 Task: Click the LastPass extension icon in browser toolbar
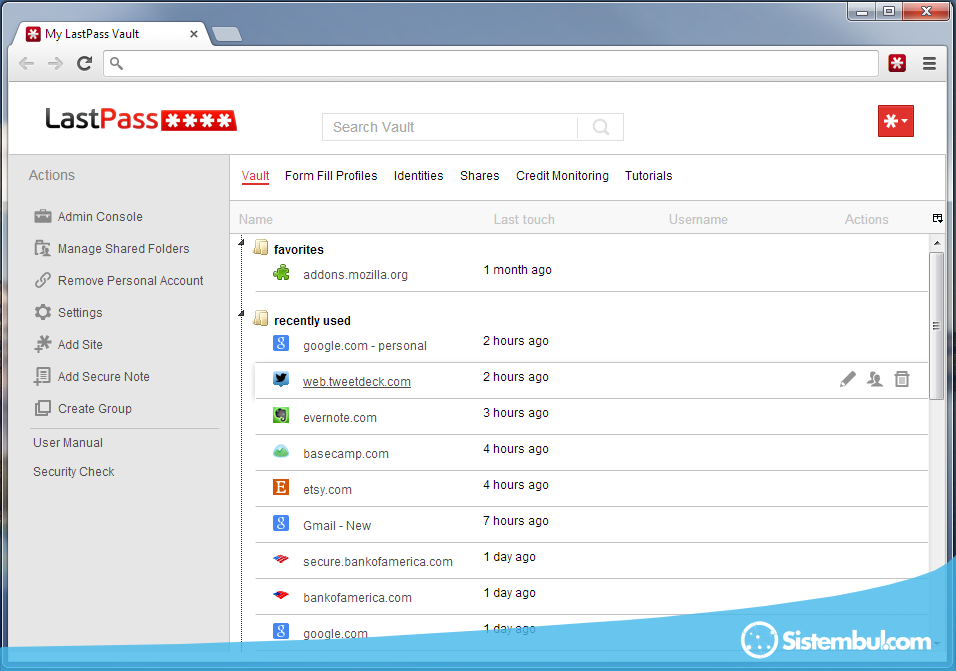[x=897, y=63]
